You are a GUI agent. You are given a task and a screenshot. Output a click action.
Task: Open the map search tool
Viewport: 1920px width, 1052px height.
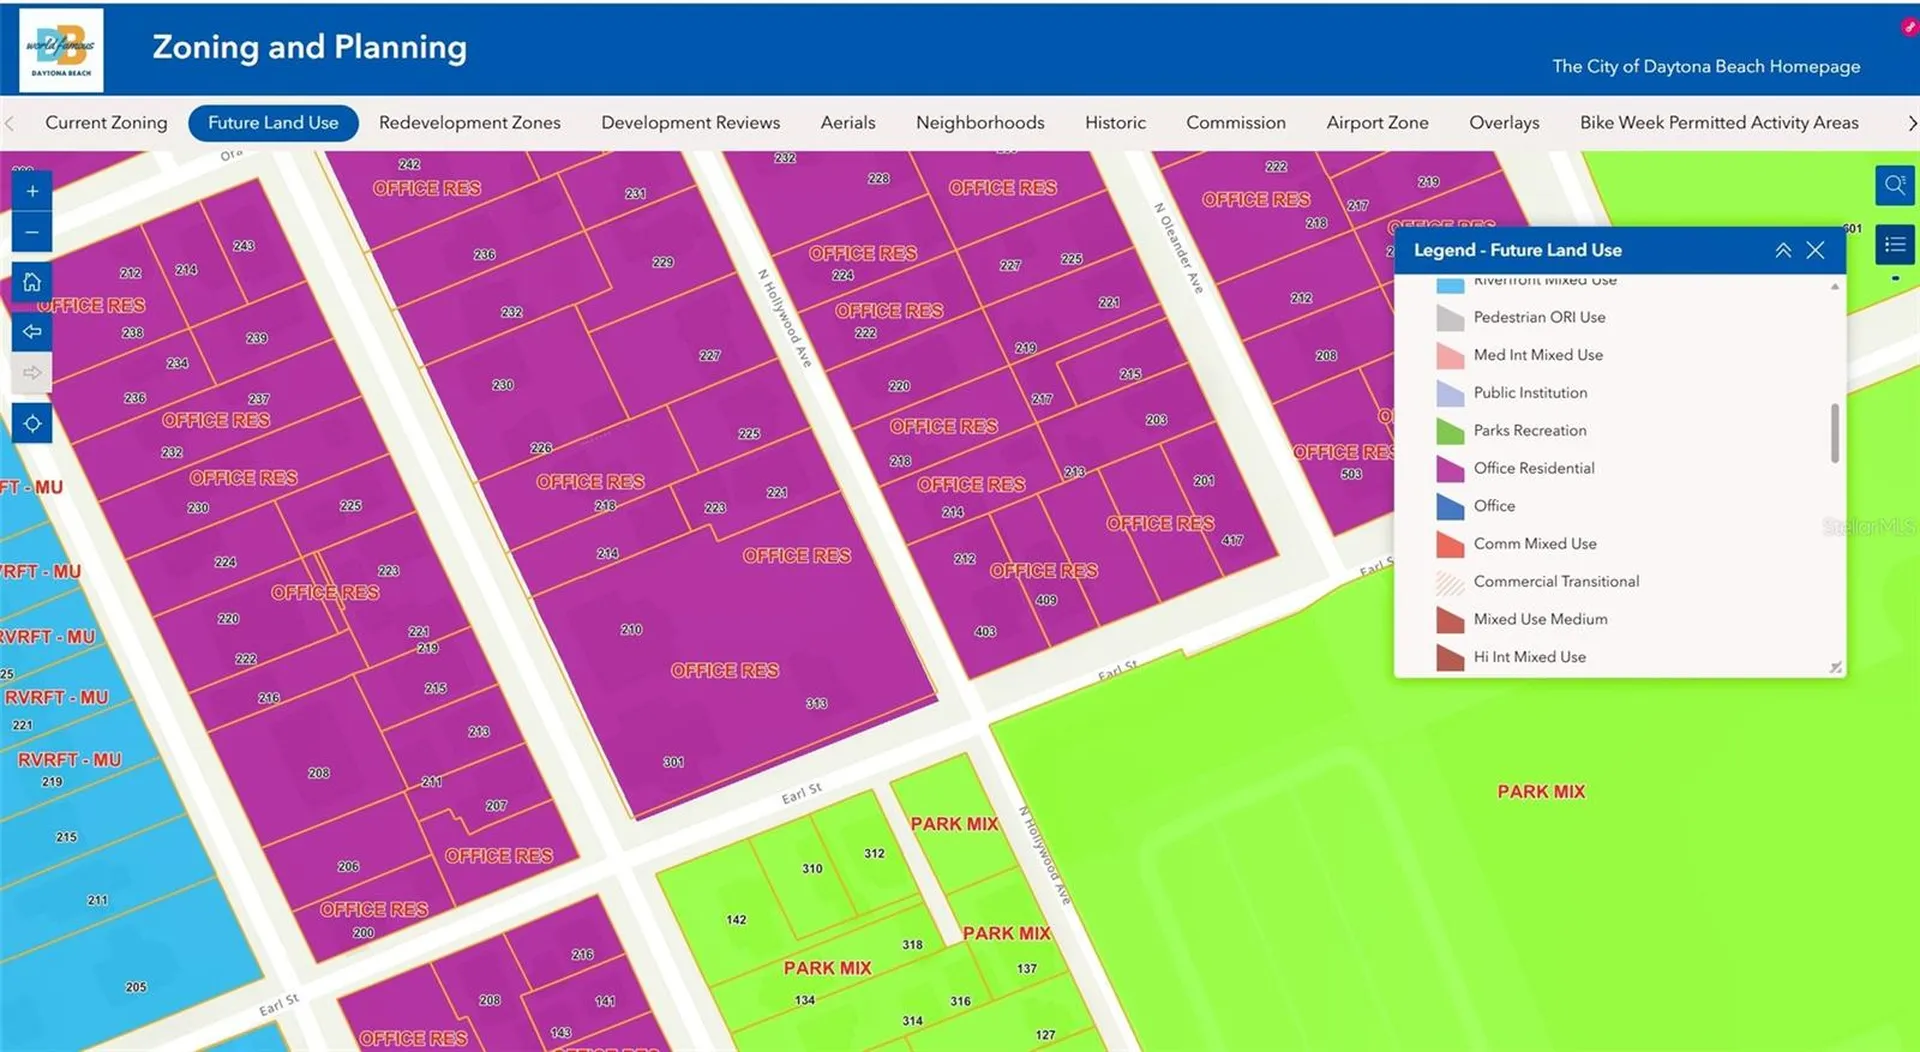point(1894,185)
